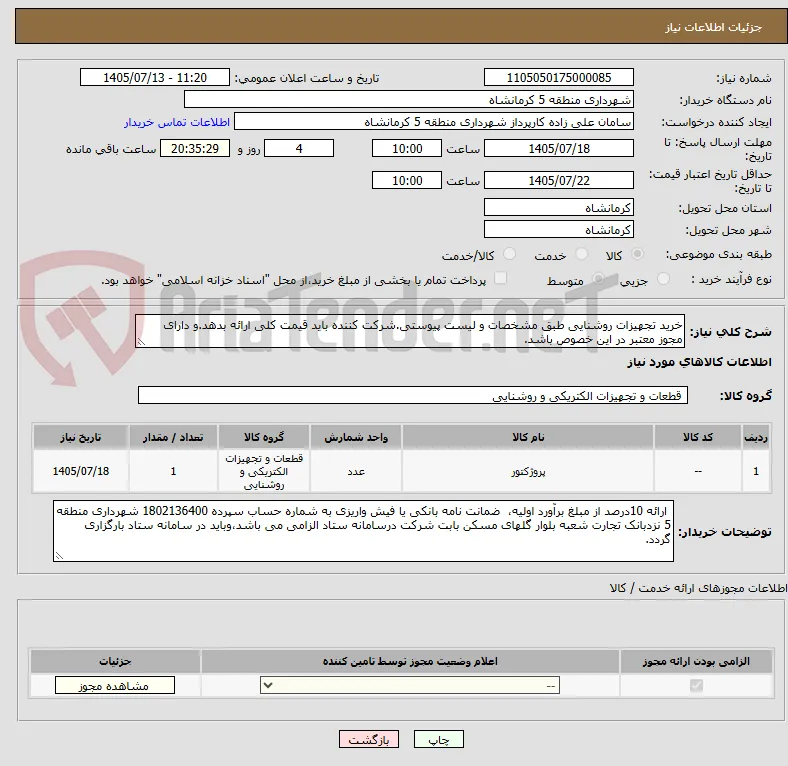Screen dimensions: 788x766
Task: Click the جزئیات اطلاعات نیاز page title
Action: tap(714, 27)
